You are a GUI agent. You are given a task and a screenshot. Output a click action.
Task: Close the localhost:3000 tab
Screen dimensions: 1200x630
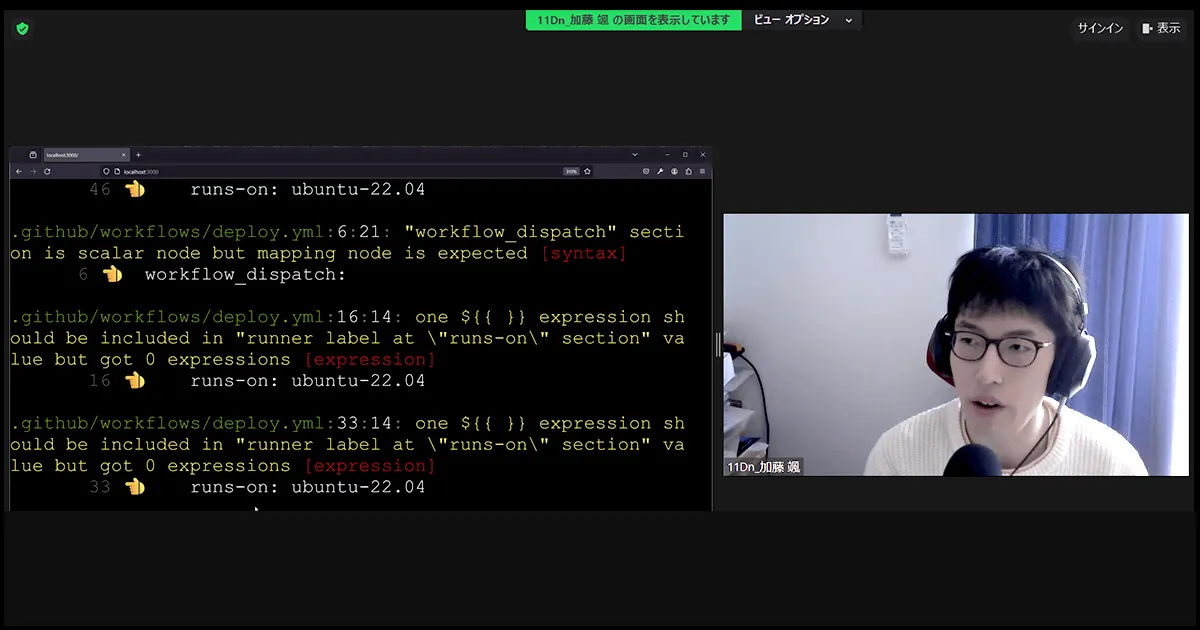[124, 155]
